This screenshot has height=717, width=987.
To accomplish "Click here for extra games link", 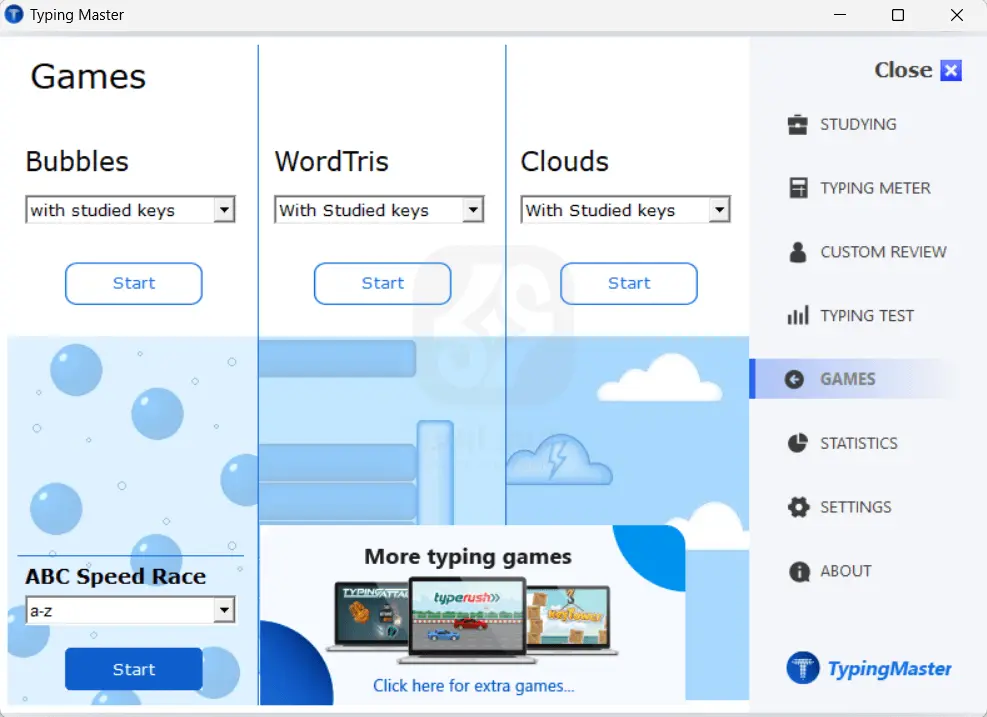I will tap(468, 686).
